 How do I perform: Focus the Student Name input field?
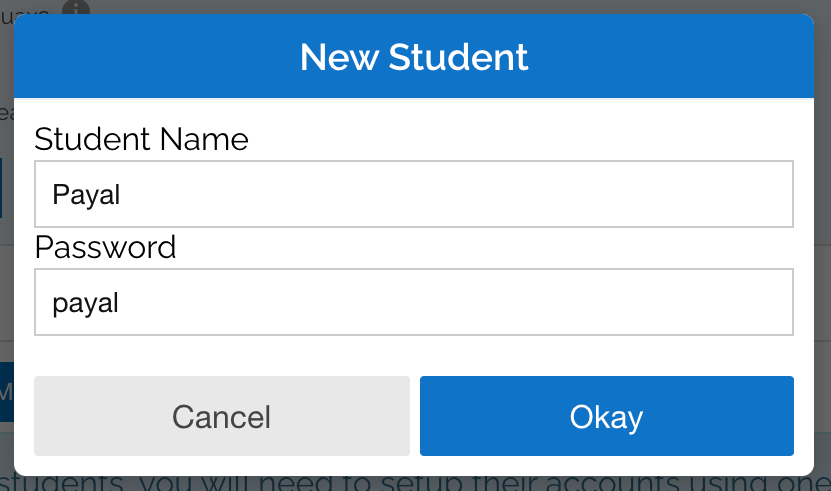pyautogui.click(x=414, y=194)
